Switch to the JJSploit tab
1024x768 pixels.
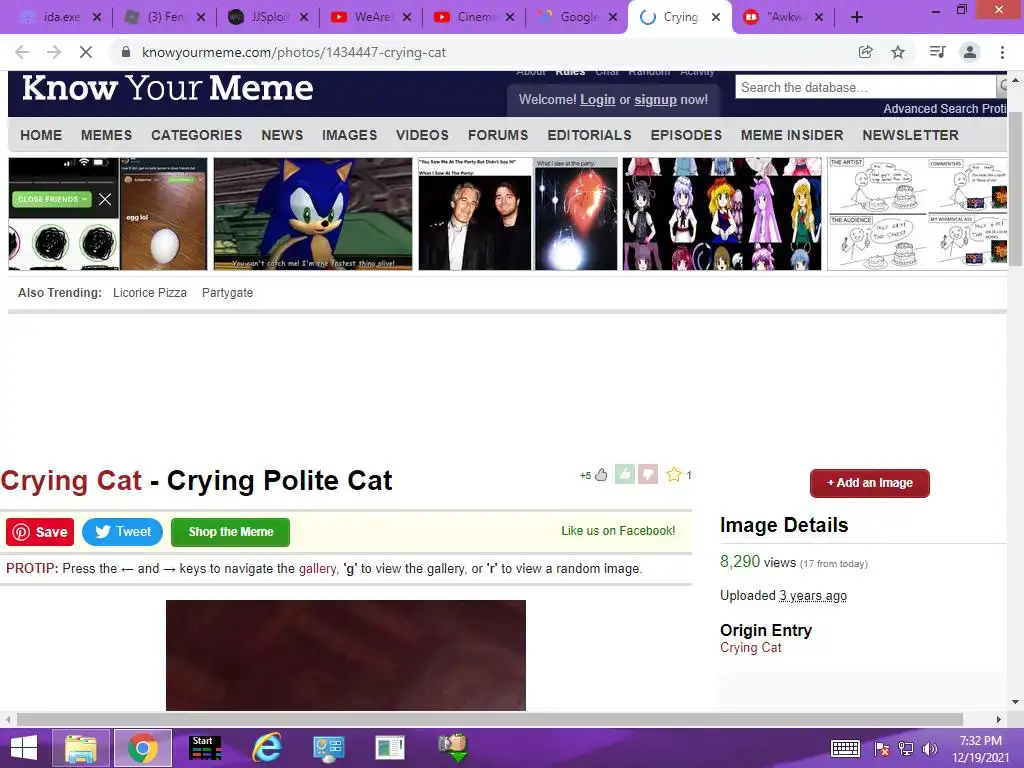tap(269, 18)
